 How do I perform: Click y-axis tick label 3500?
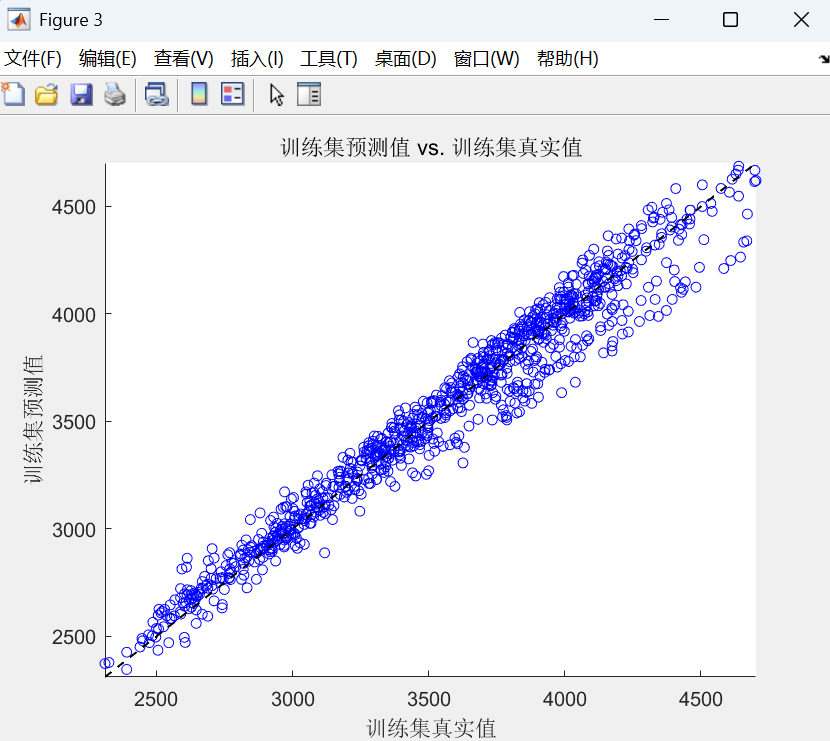pyautogui.click(x=74, y=422)
